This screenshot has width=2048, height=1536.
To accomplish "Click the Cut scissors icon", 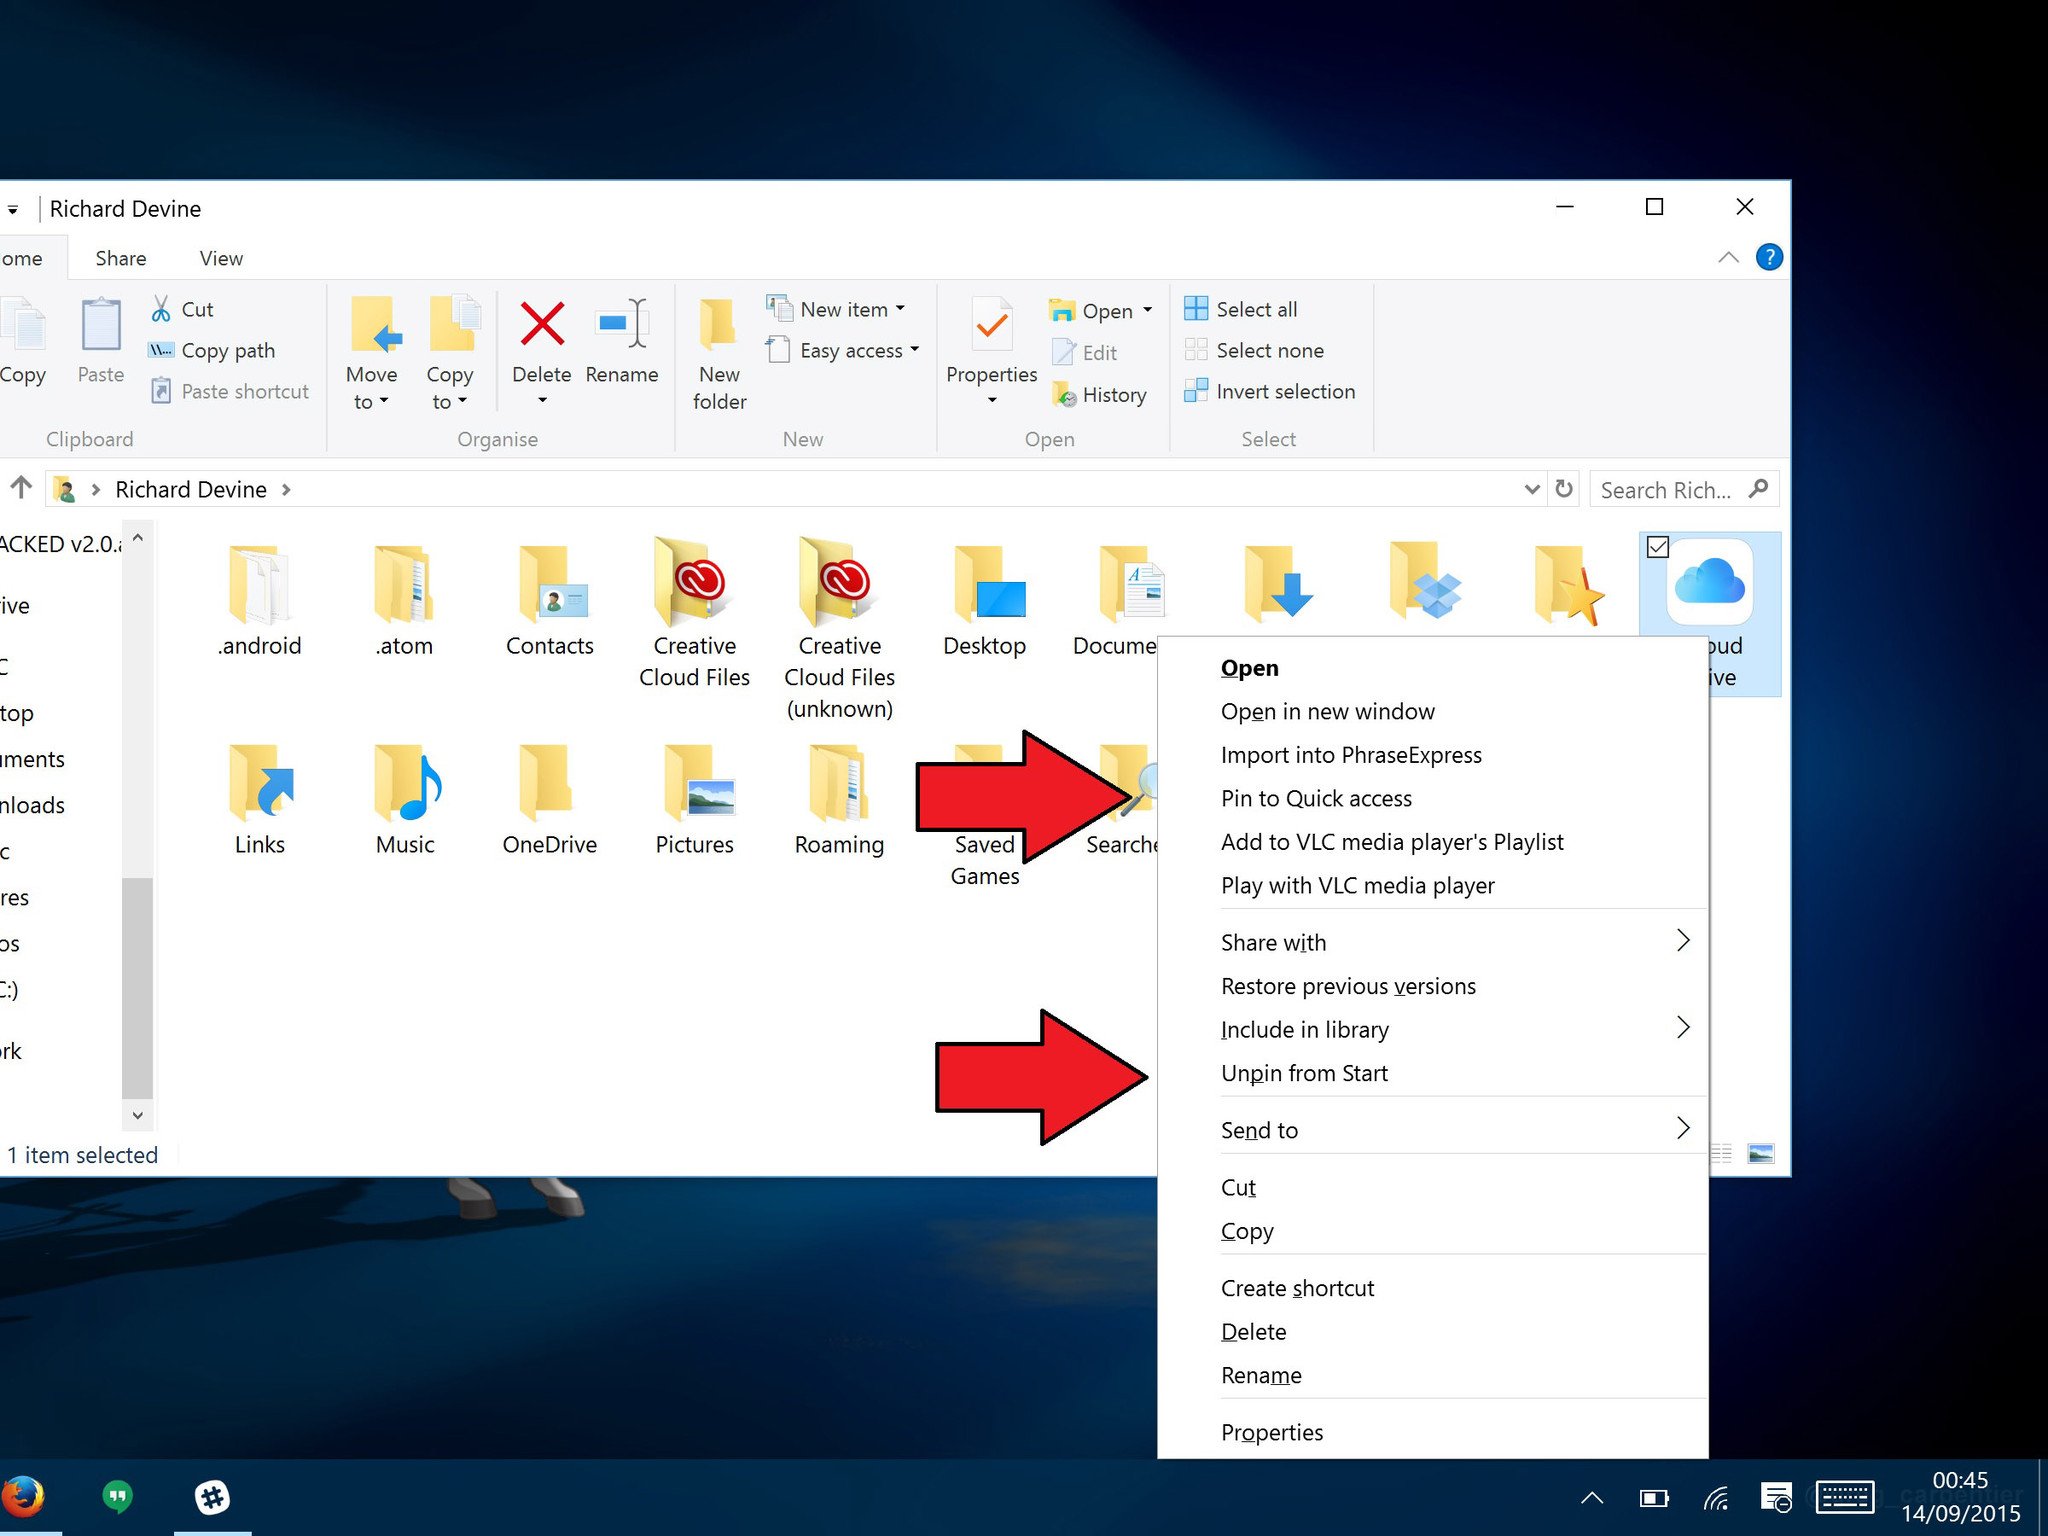I will coord(161,309).
